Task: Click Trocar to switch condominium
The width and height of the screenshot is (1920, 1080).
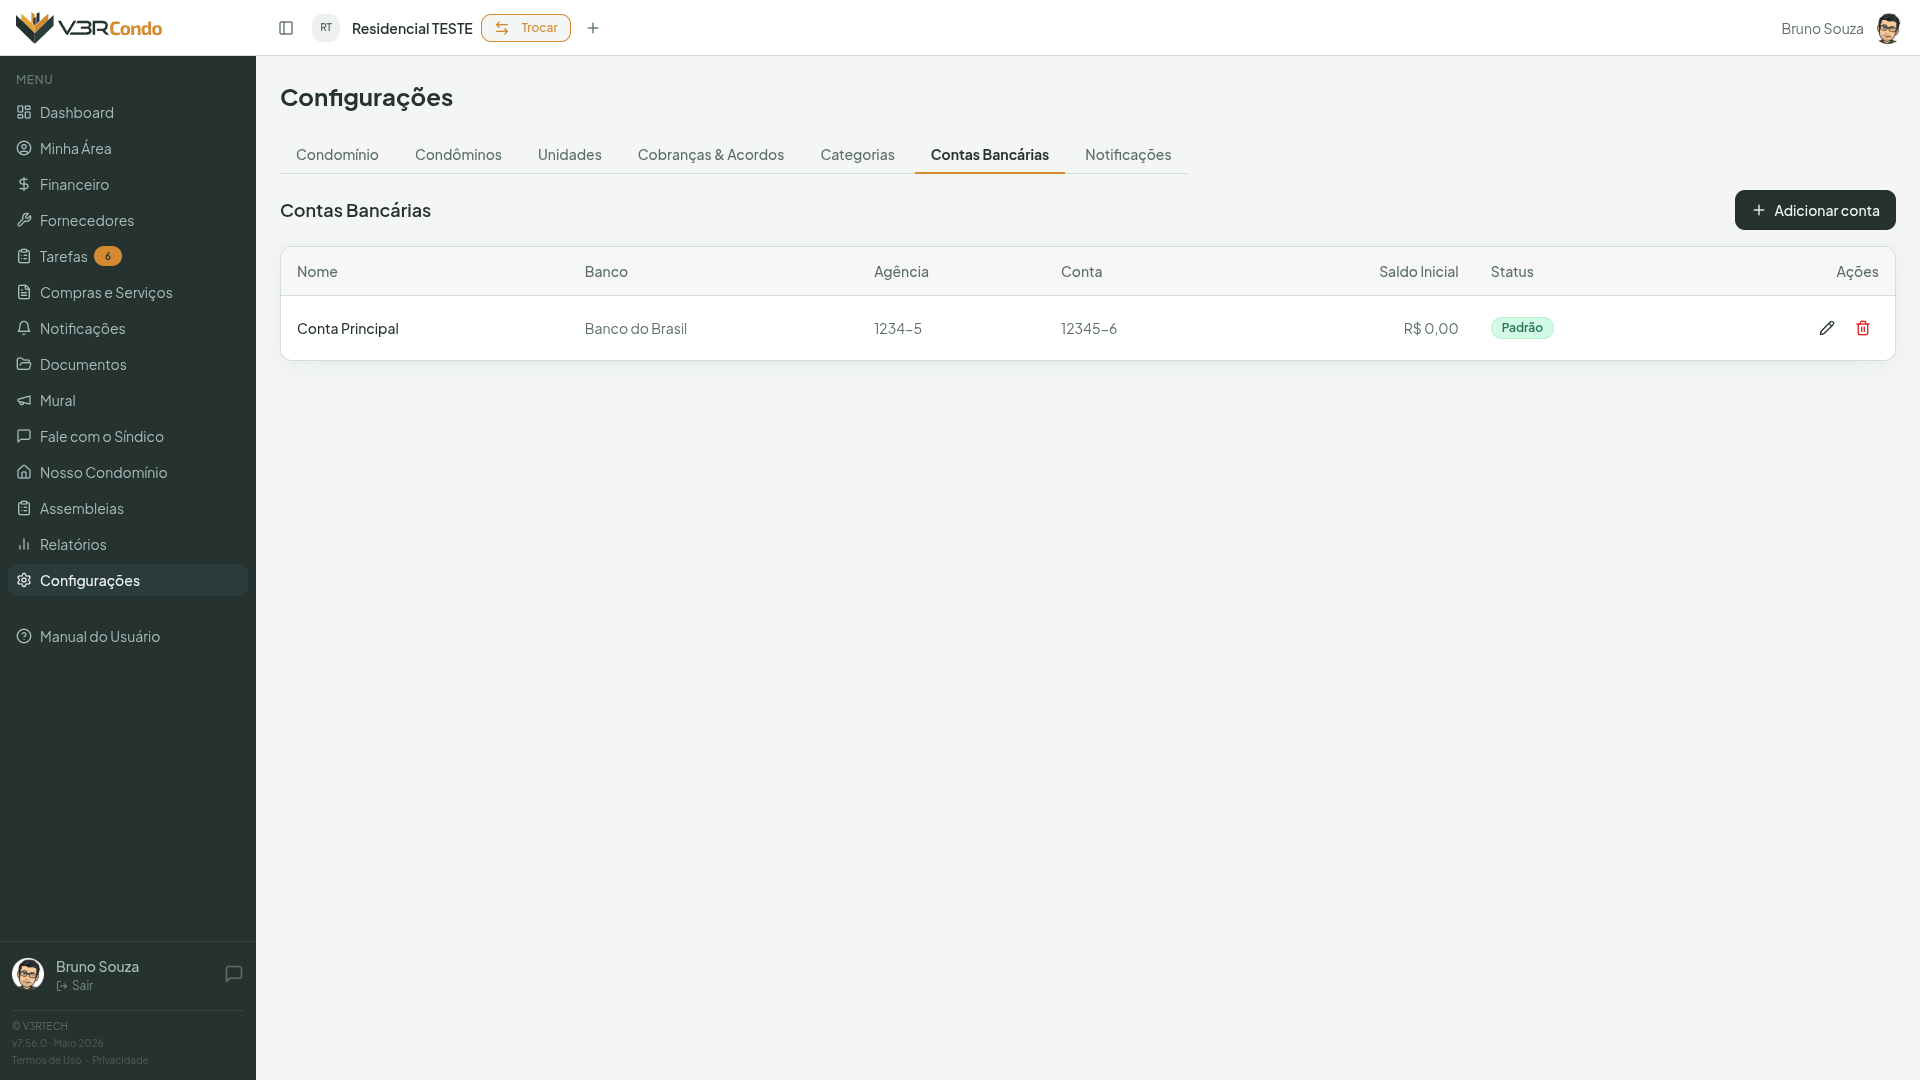Action: (526, 28)
